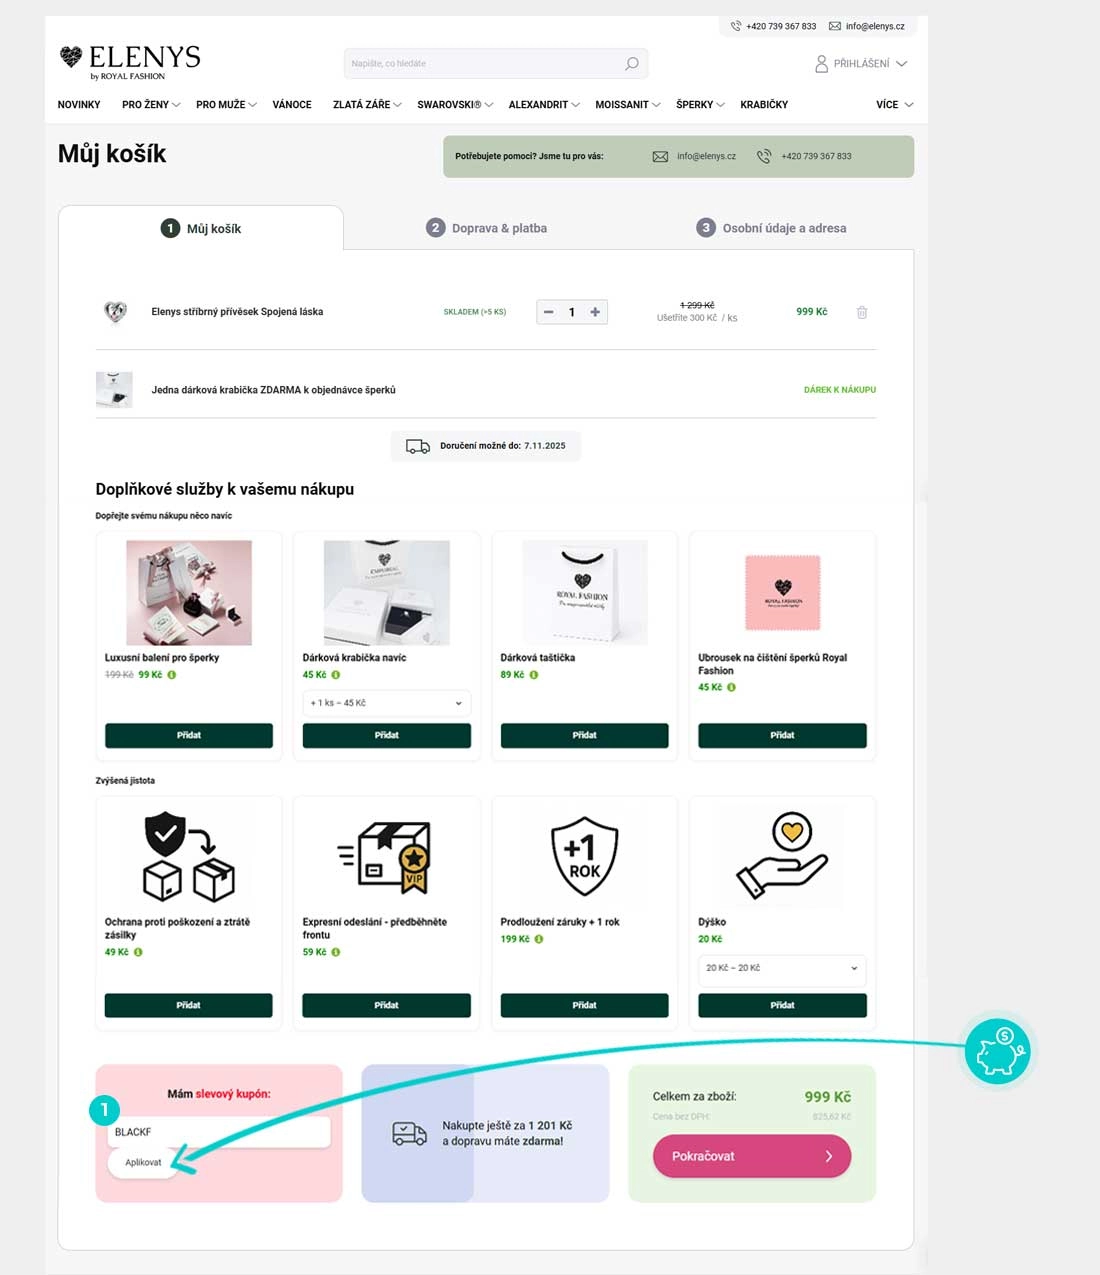Increase pendant quantity with the plus button
The width and height of the screenshot is (1100, 1275).
coord(595,312)
